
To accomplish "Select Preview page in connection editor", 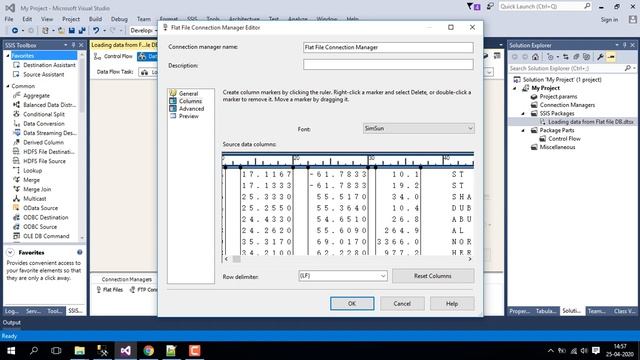I will pyautogui.click(x=188, y=116).
